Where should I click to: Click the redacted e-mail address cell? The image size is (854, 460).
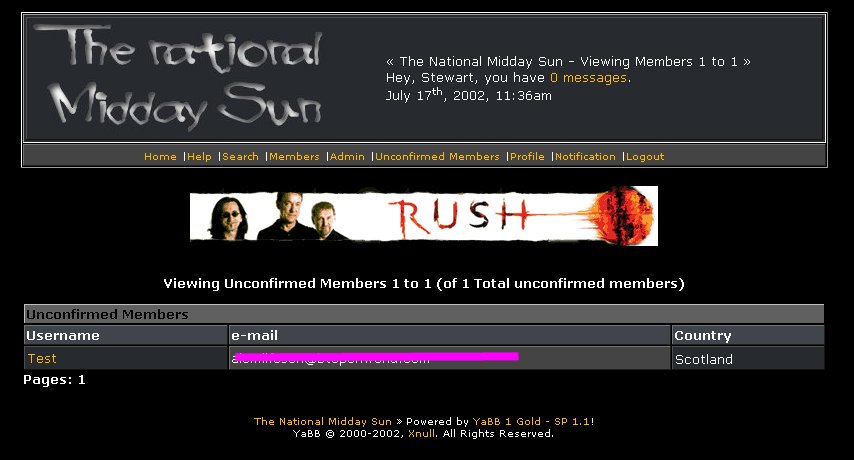(x=449, y=358)
